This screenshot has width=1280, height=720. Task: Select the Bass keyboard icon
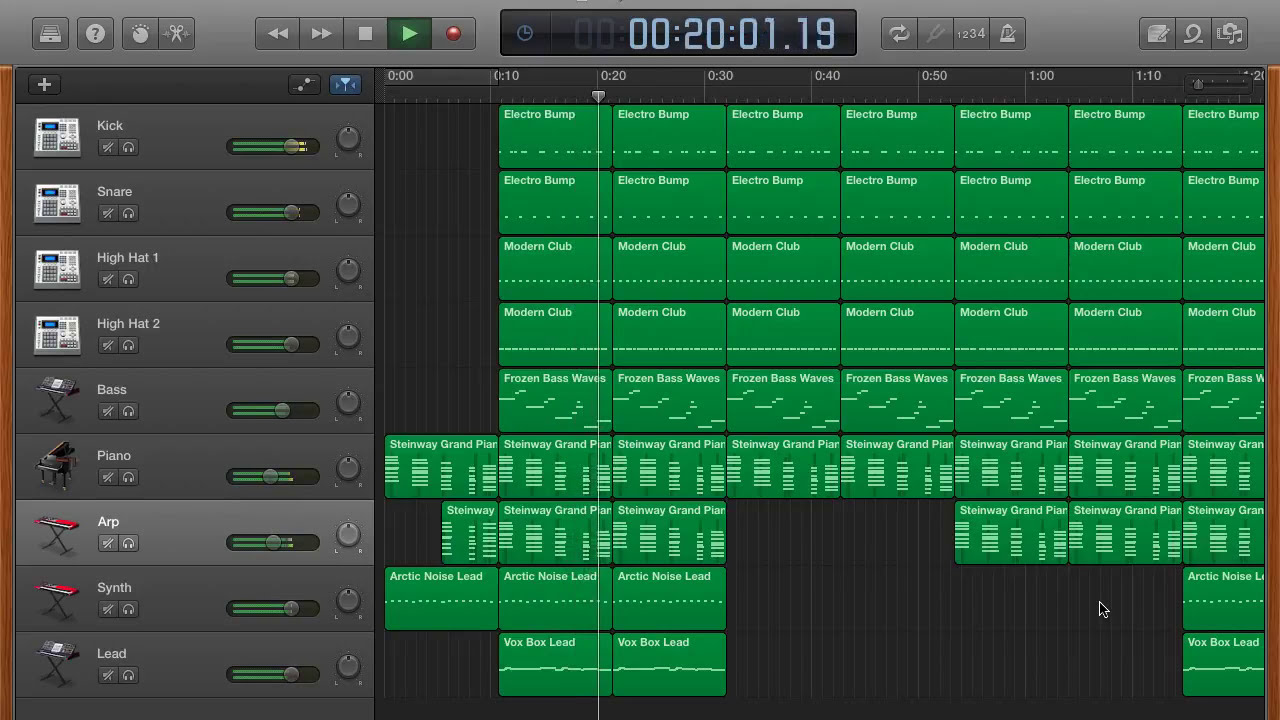(x=57, y=401)
